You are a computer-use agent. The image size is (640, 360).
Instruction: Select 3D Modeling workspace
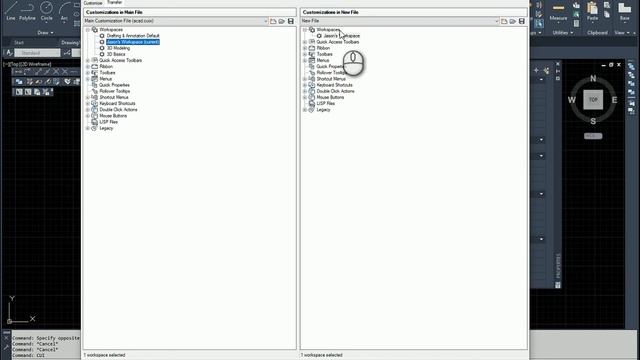[x=118, y=48]
